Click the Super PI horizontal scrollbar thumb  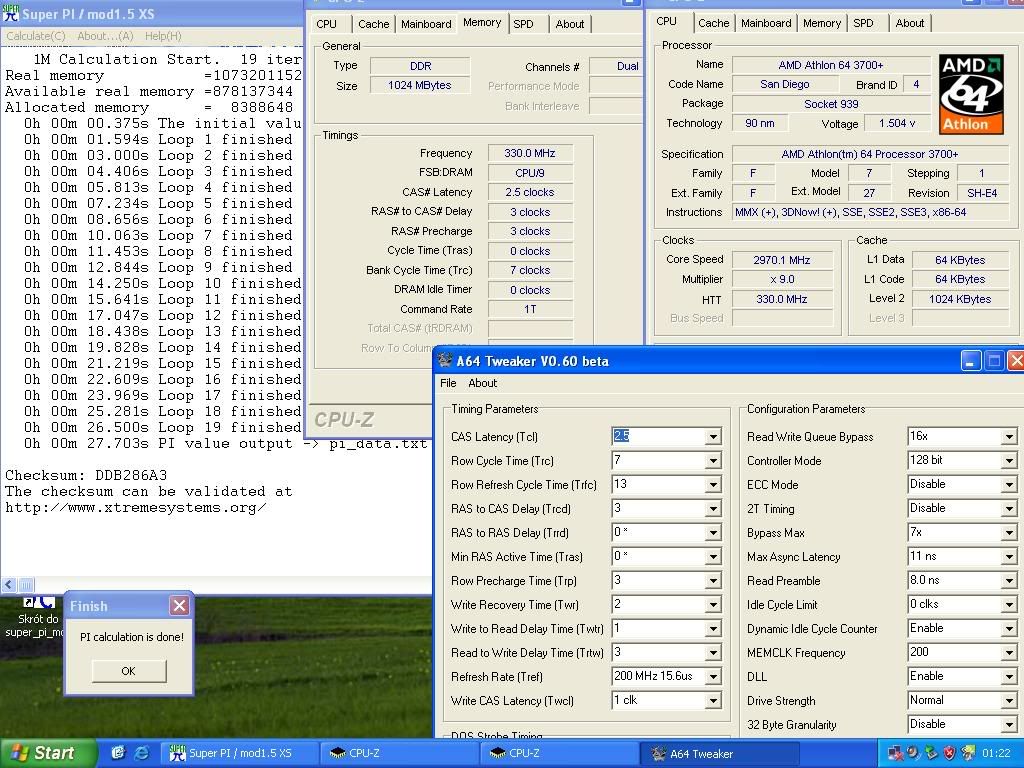[x=26, y=584]
